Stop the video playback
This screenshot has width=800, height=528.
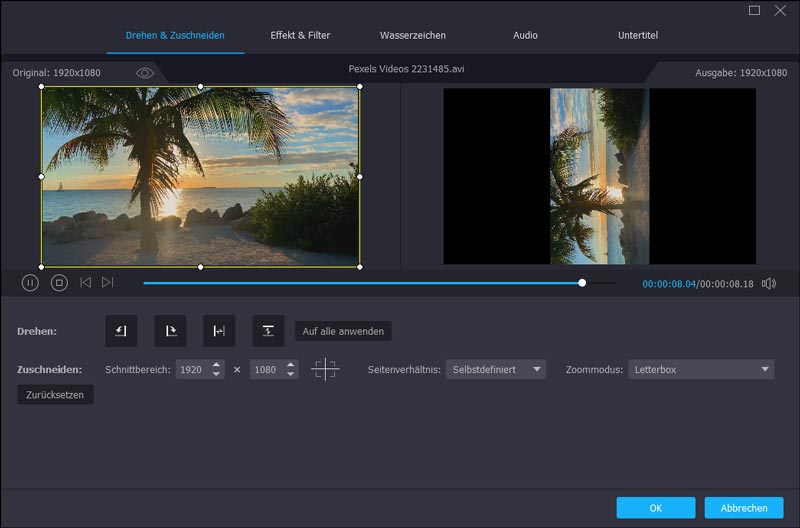click(59, 283)
